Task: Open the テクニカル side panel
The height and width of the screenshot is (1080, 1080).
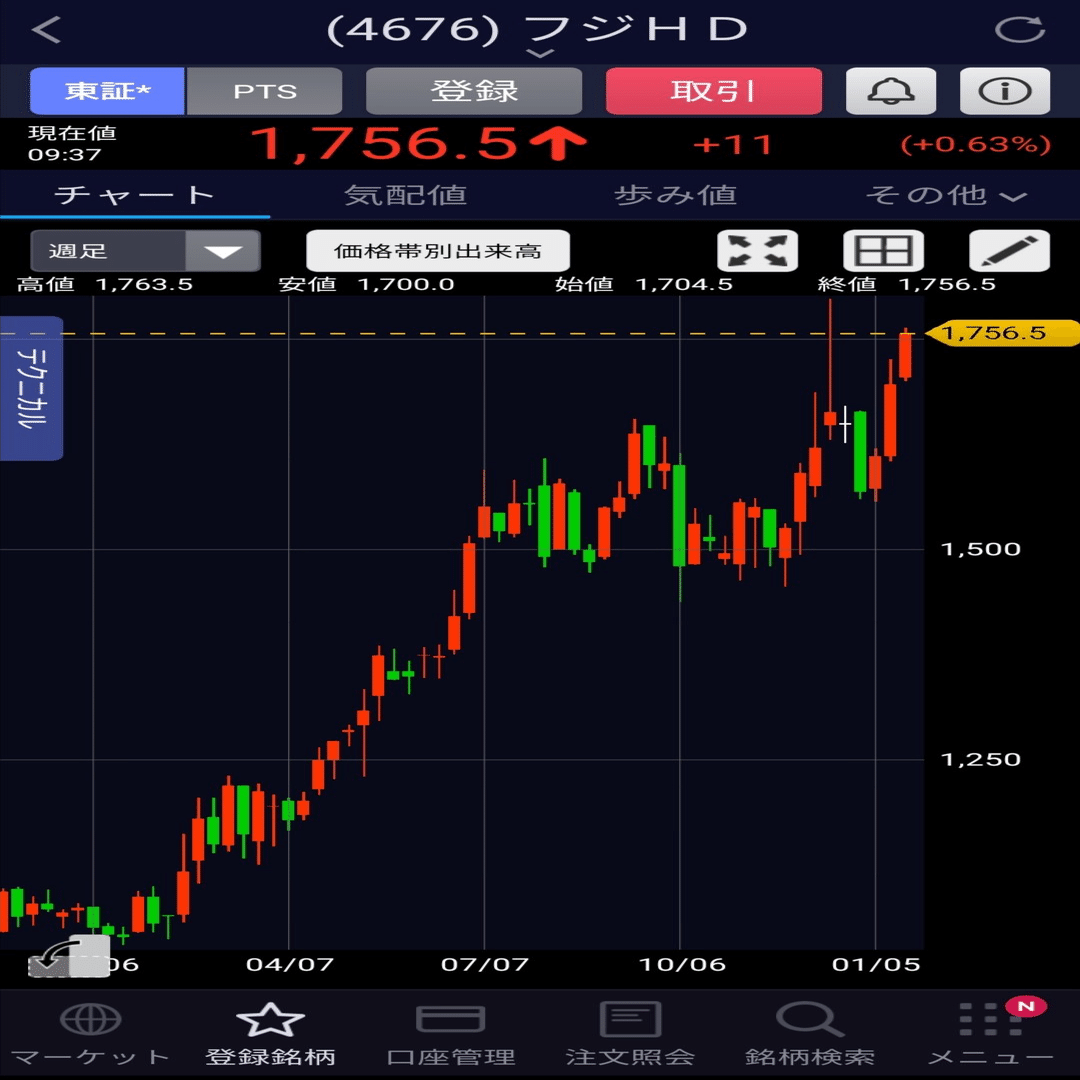Action: 32,388
